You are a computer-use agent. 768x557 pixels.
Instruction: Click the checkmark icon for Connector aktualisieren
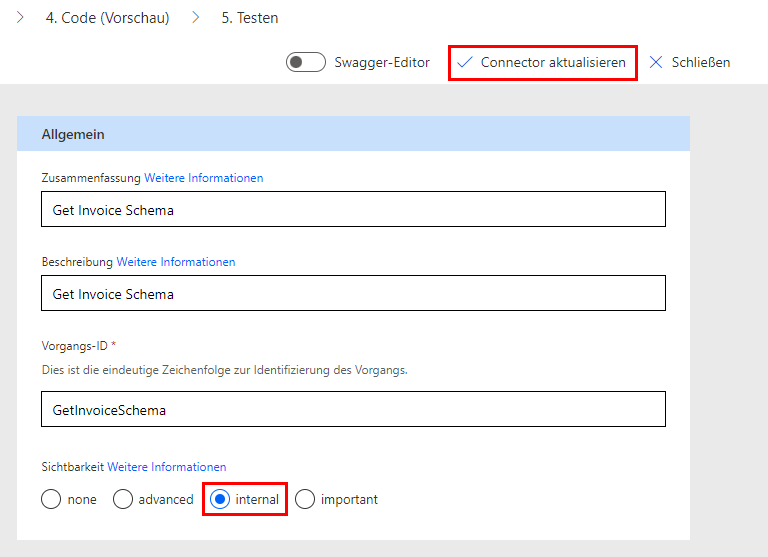coord(464,62)
